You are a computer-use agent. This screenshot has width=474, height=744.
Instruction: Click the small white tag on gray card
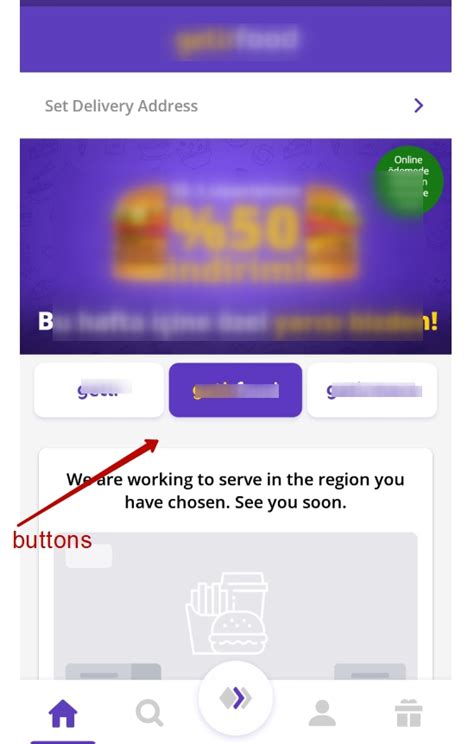pos(89,556)
